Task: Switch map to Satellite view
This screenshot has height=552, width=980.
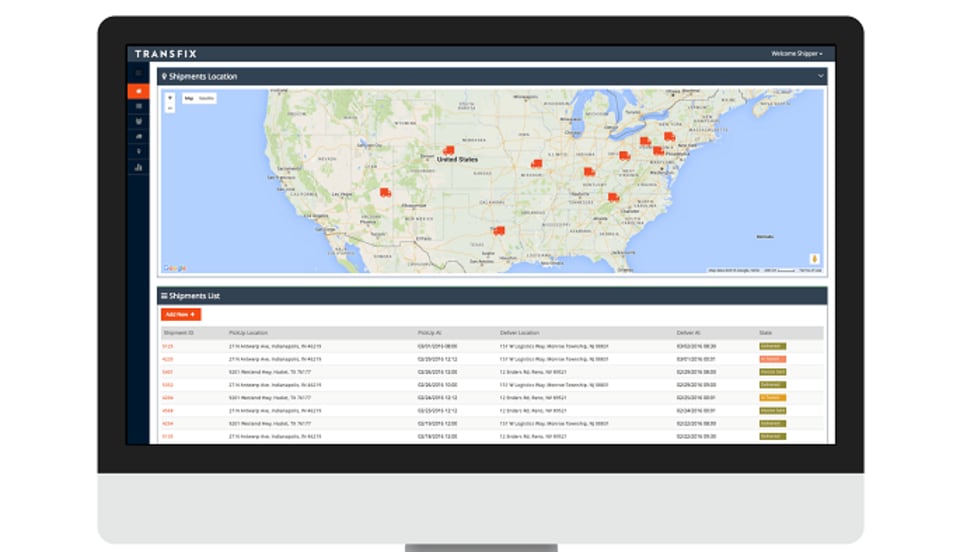Action: 206,98
